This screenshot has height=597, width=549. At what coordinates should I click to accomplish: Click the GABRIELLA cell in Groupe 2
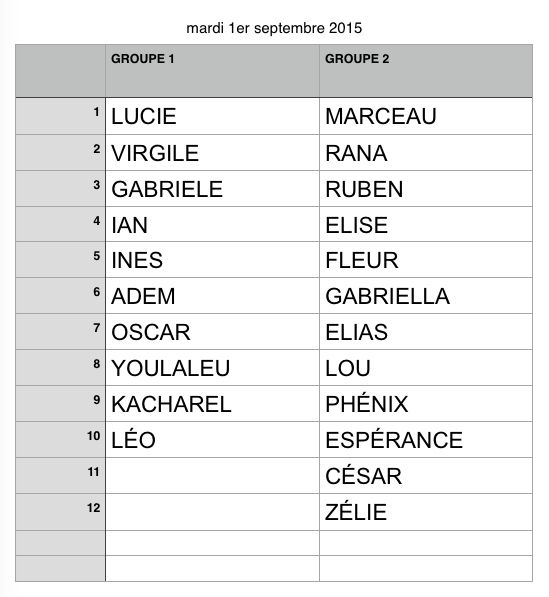tap(426, 296)
